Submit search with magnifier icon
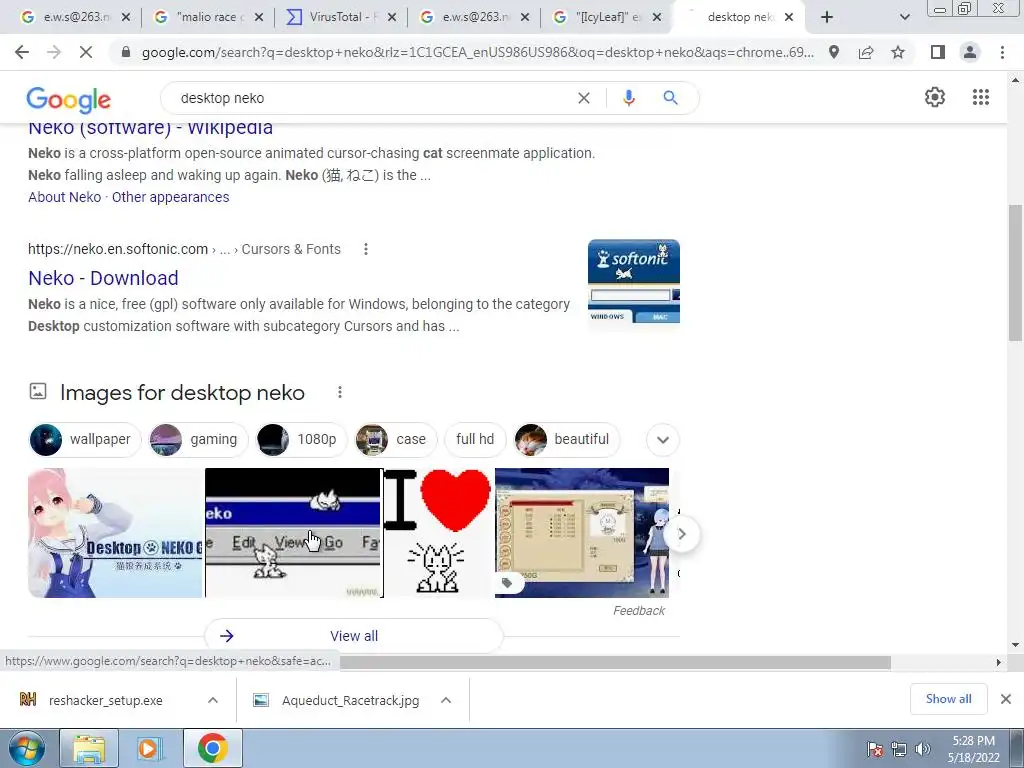The height and width of the screenshot is (768, 1024). (x=670, y=98)
